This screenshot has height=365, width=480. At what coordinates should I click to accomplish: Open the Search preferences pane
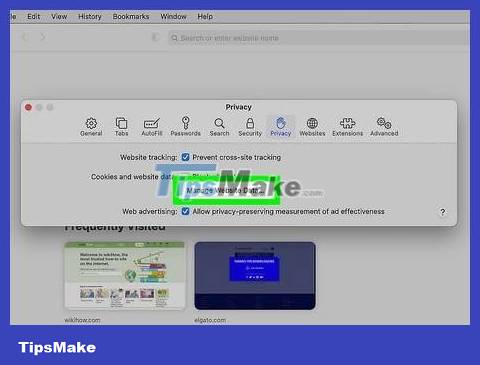[219, 127]
